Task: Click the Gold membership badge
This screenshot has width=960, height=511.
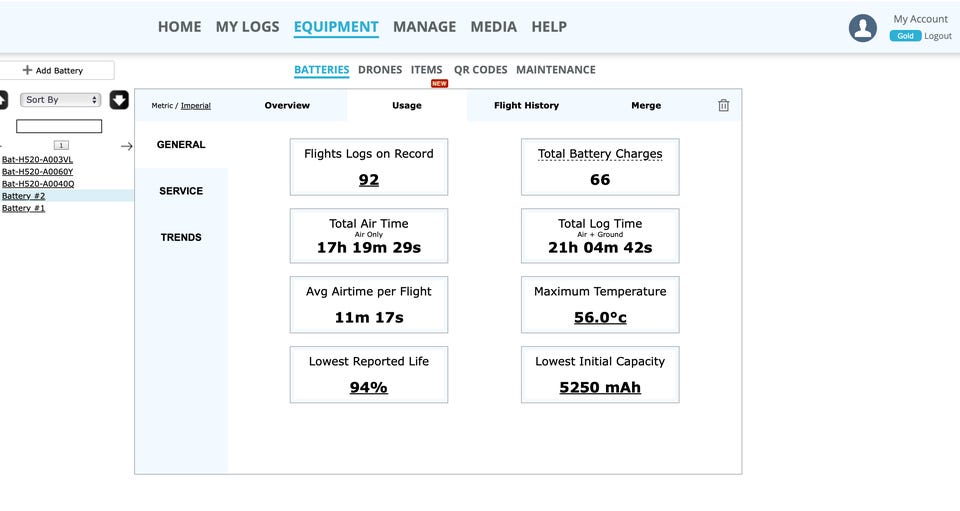Action: click(x=904, y=36)
